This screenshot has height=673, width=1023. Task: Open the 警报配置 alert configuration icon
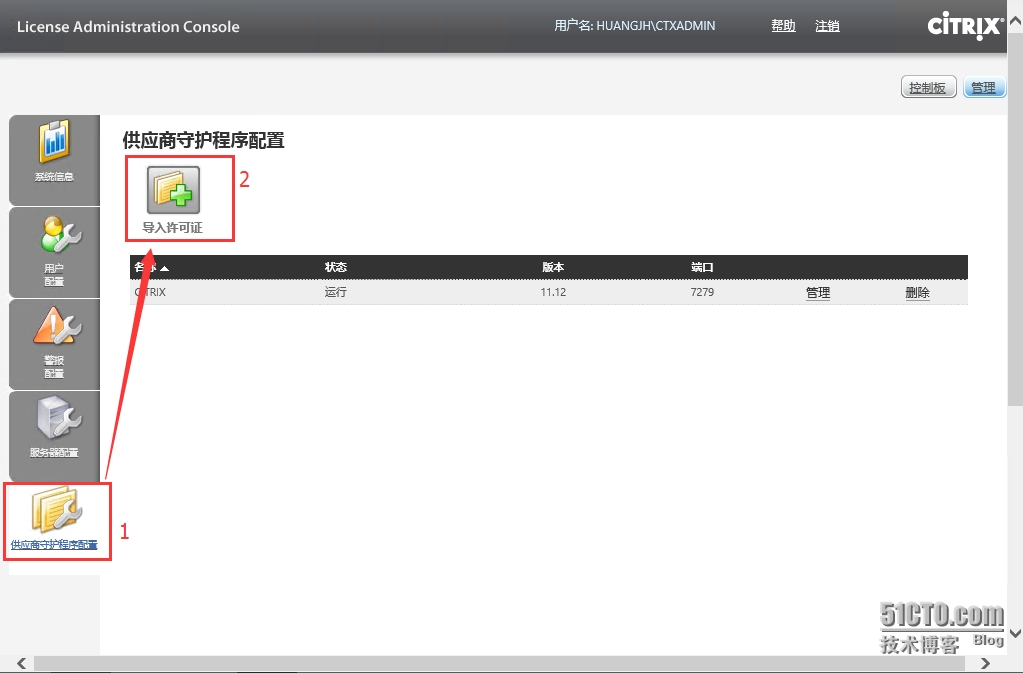click(x=54, y=342)
